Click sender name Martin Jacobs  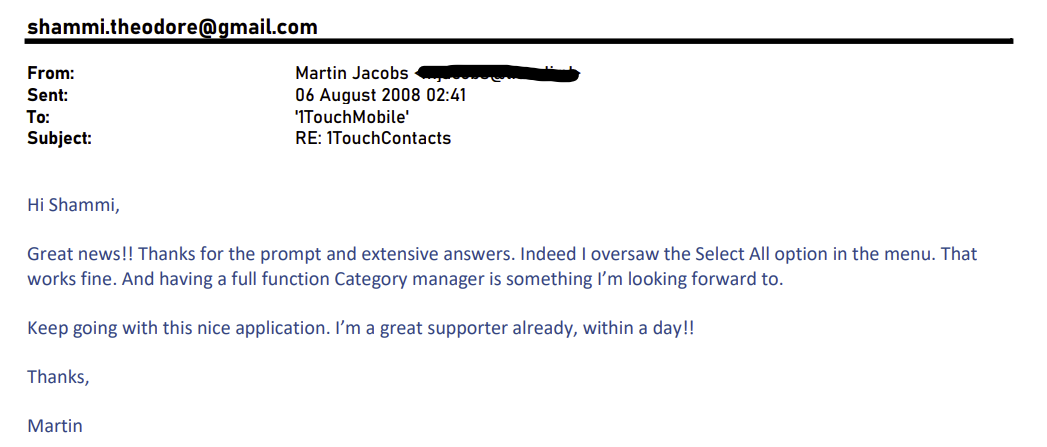(352, 73)
